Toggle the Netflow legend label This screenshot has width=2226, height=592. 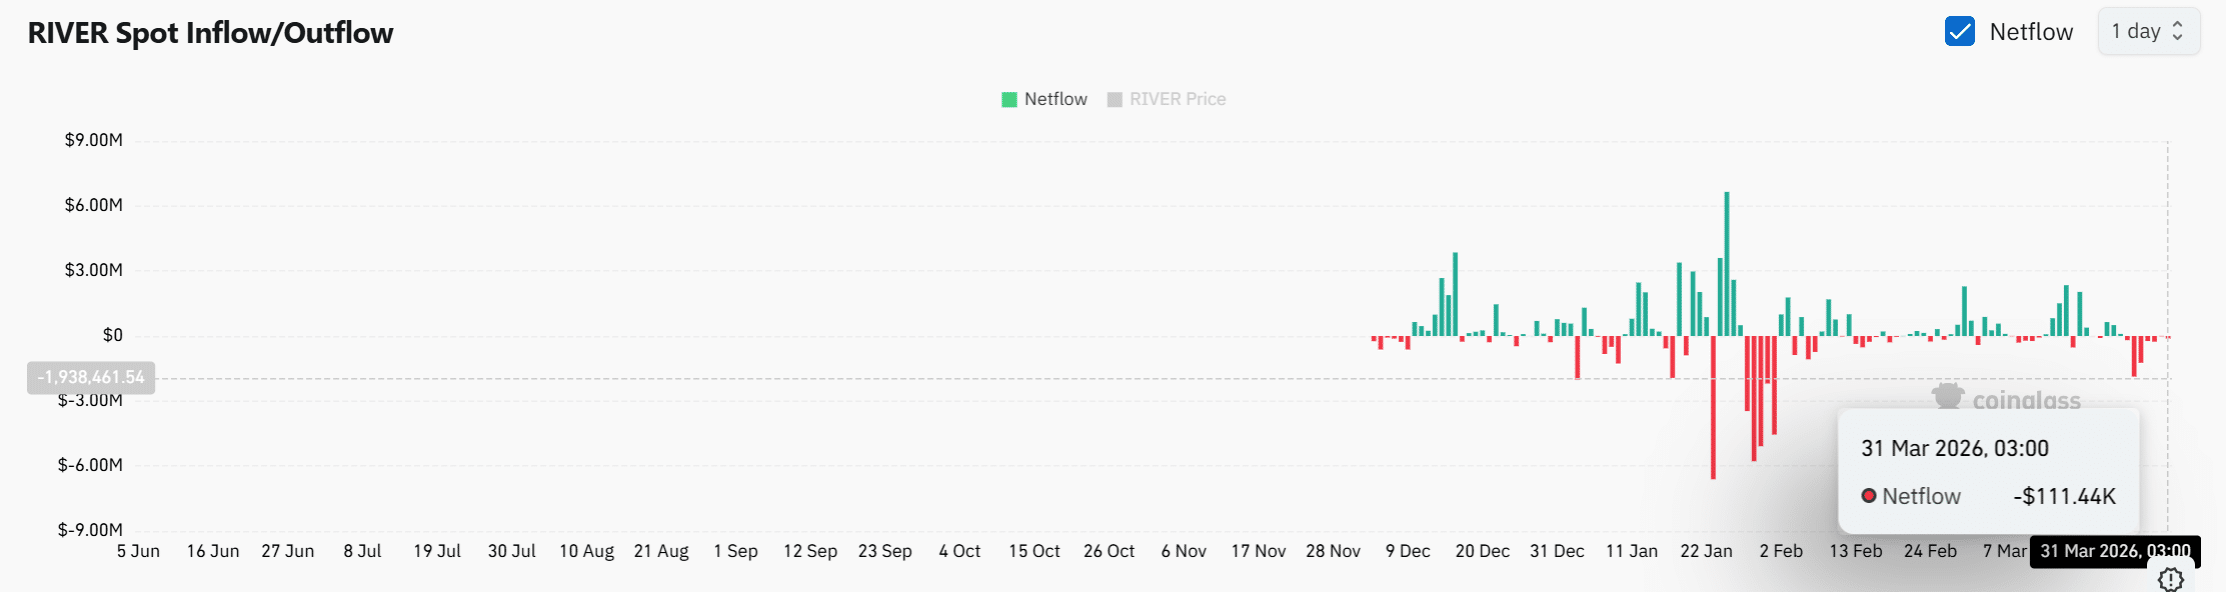tap(1055, 100)
